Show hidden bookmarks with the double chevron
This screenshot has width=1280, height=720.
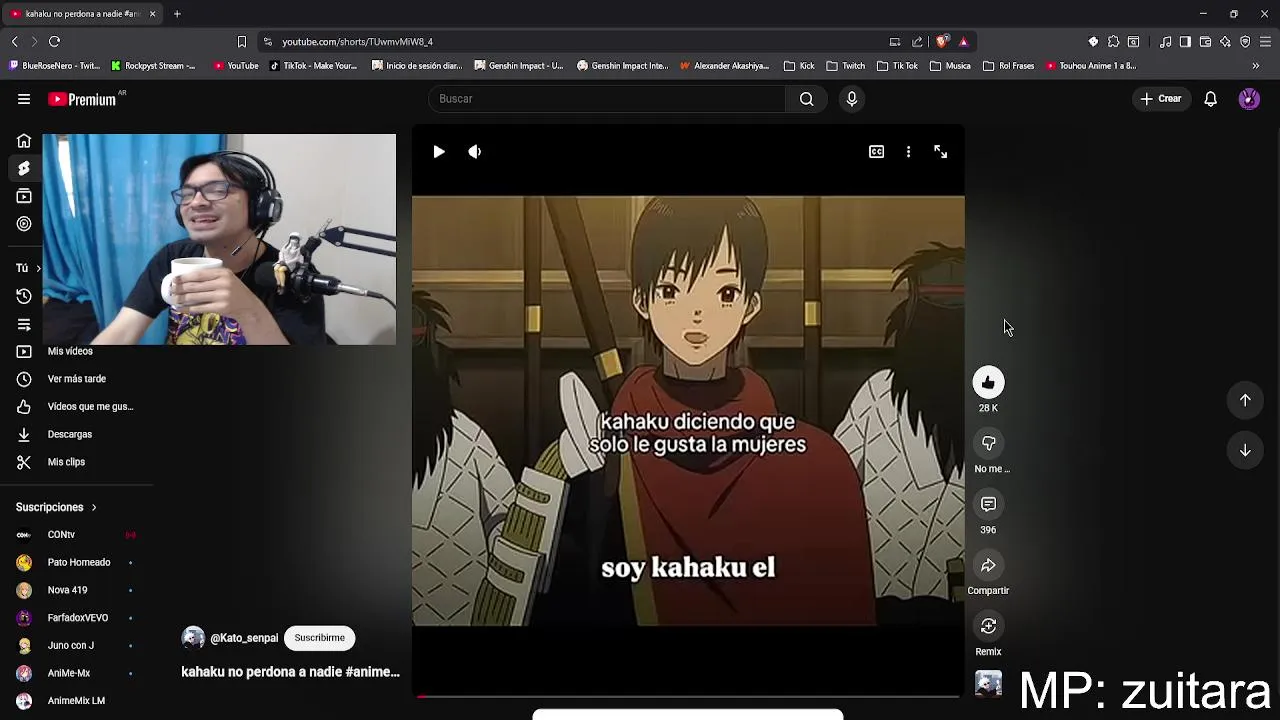1256,66
